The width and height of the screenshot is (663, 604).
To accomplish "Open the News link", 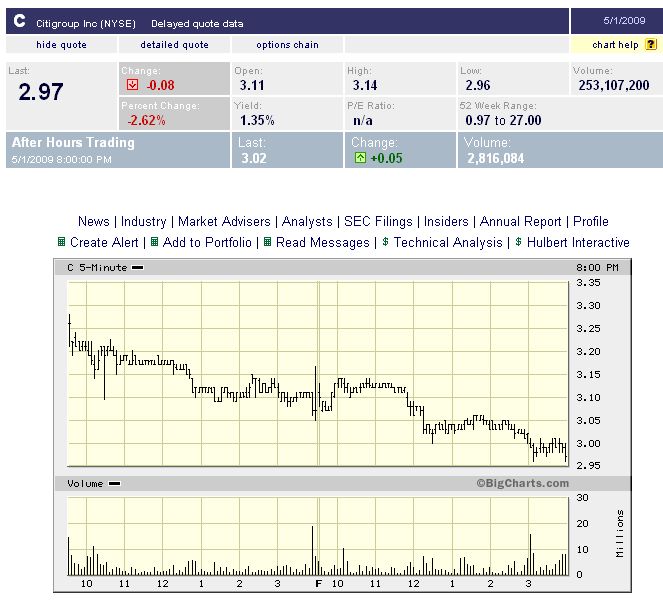I will [x=94, y=221].
